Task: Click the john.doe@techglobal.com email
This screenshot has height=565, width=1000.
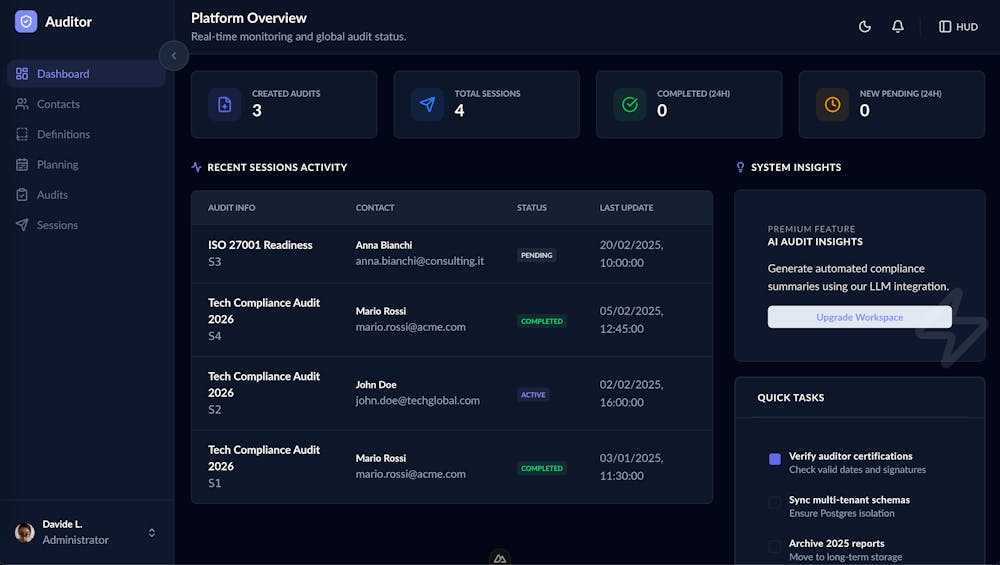Action: point(418,400)
